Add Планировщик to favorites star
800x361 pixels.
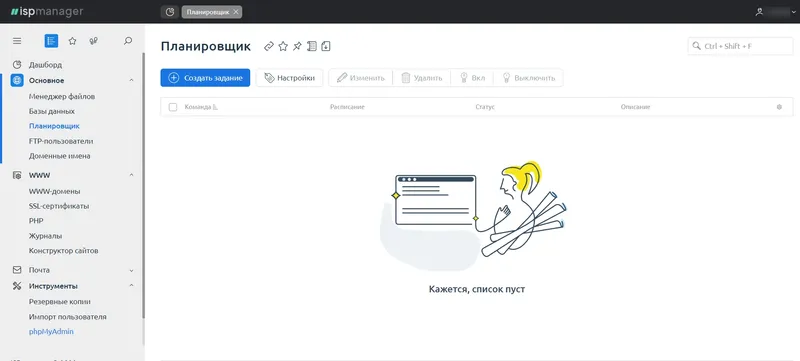(283, 46)
